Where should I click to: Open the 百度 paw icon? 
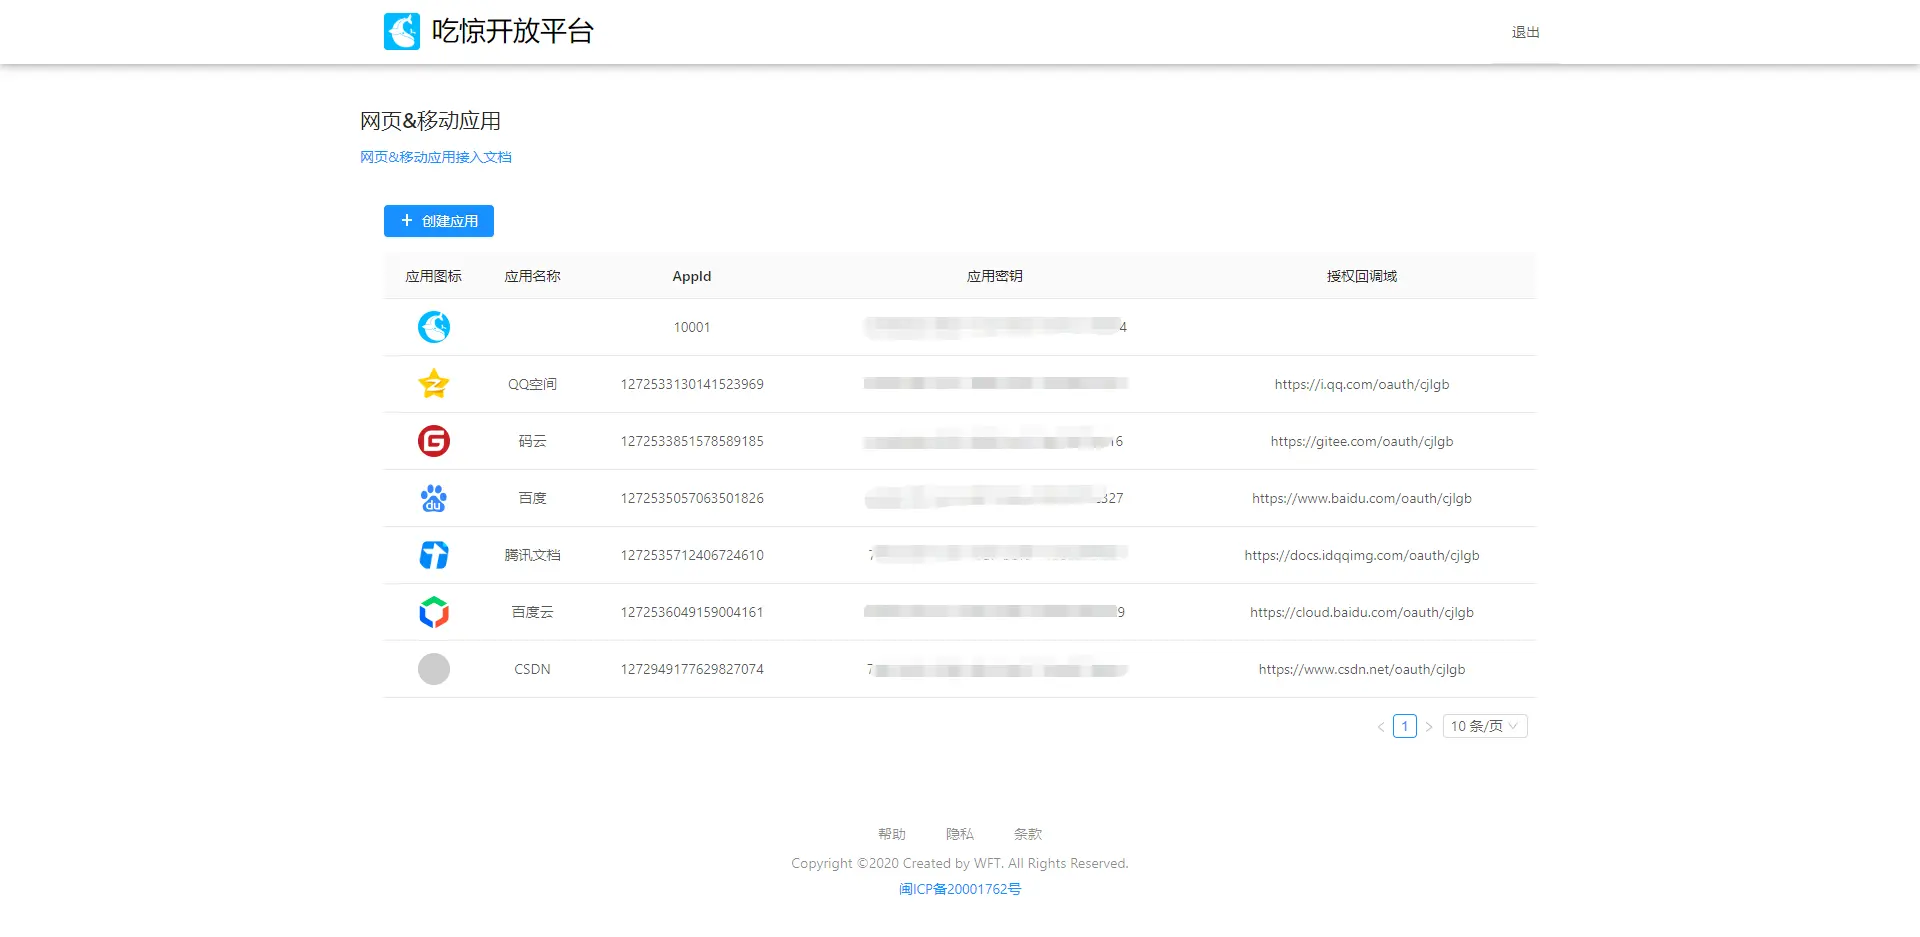[x=434, y=498]
